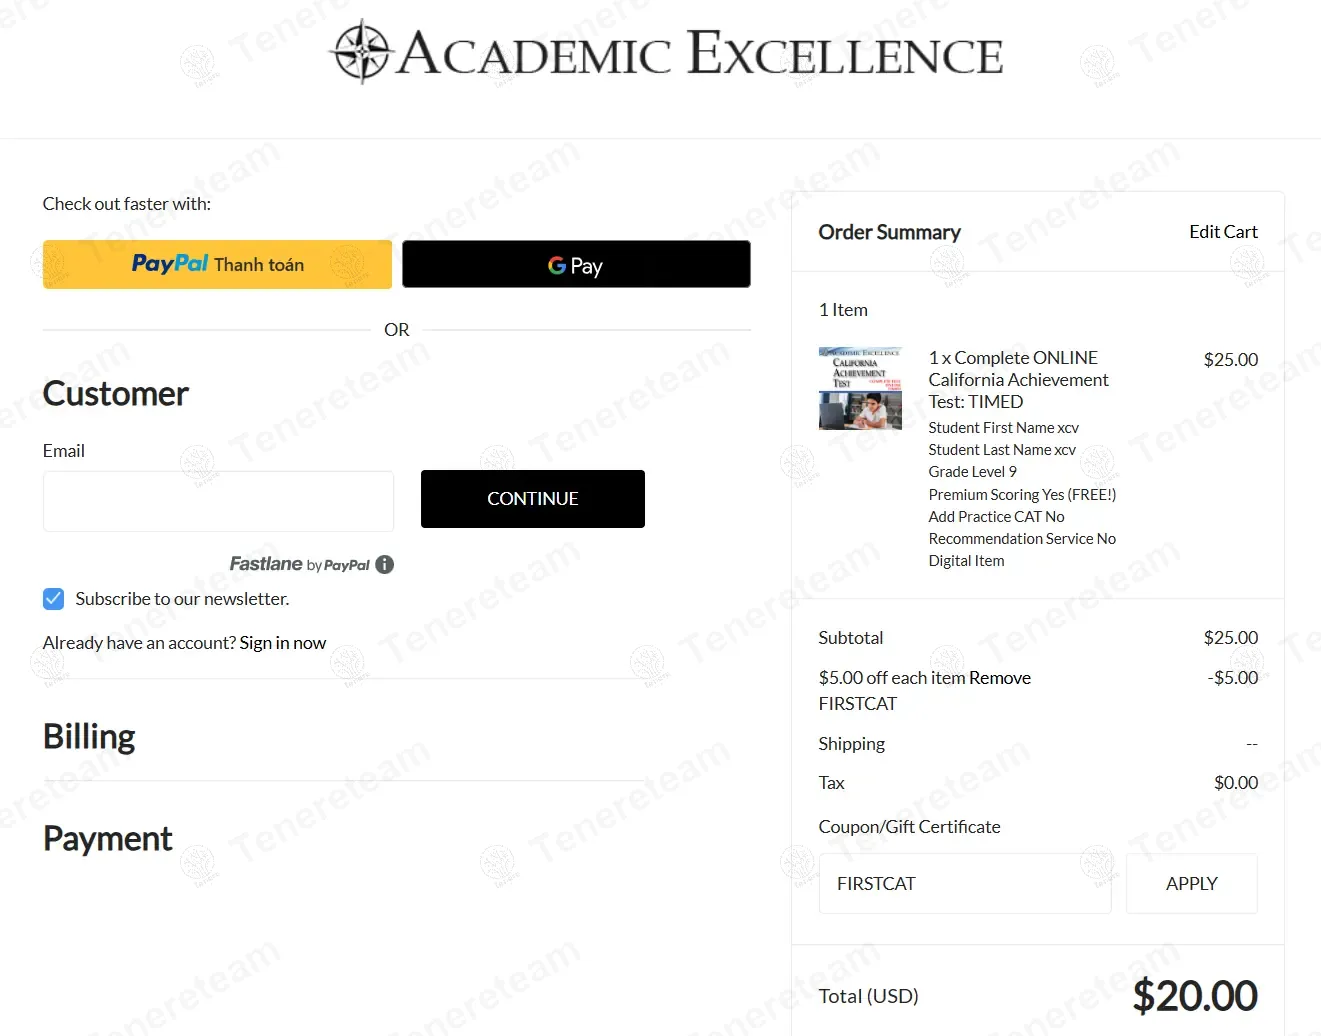Expand the Billing section
This screenshot has height=1036, width=1321.
[89, 737]
